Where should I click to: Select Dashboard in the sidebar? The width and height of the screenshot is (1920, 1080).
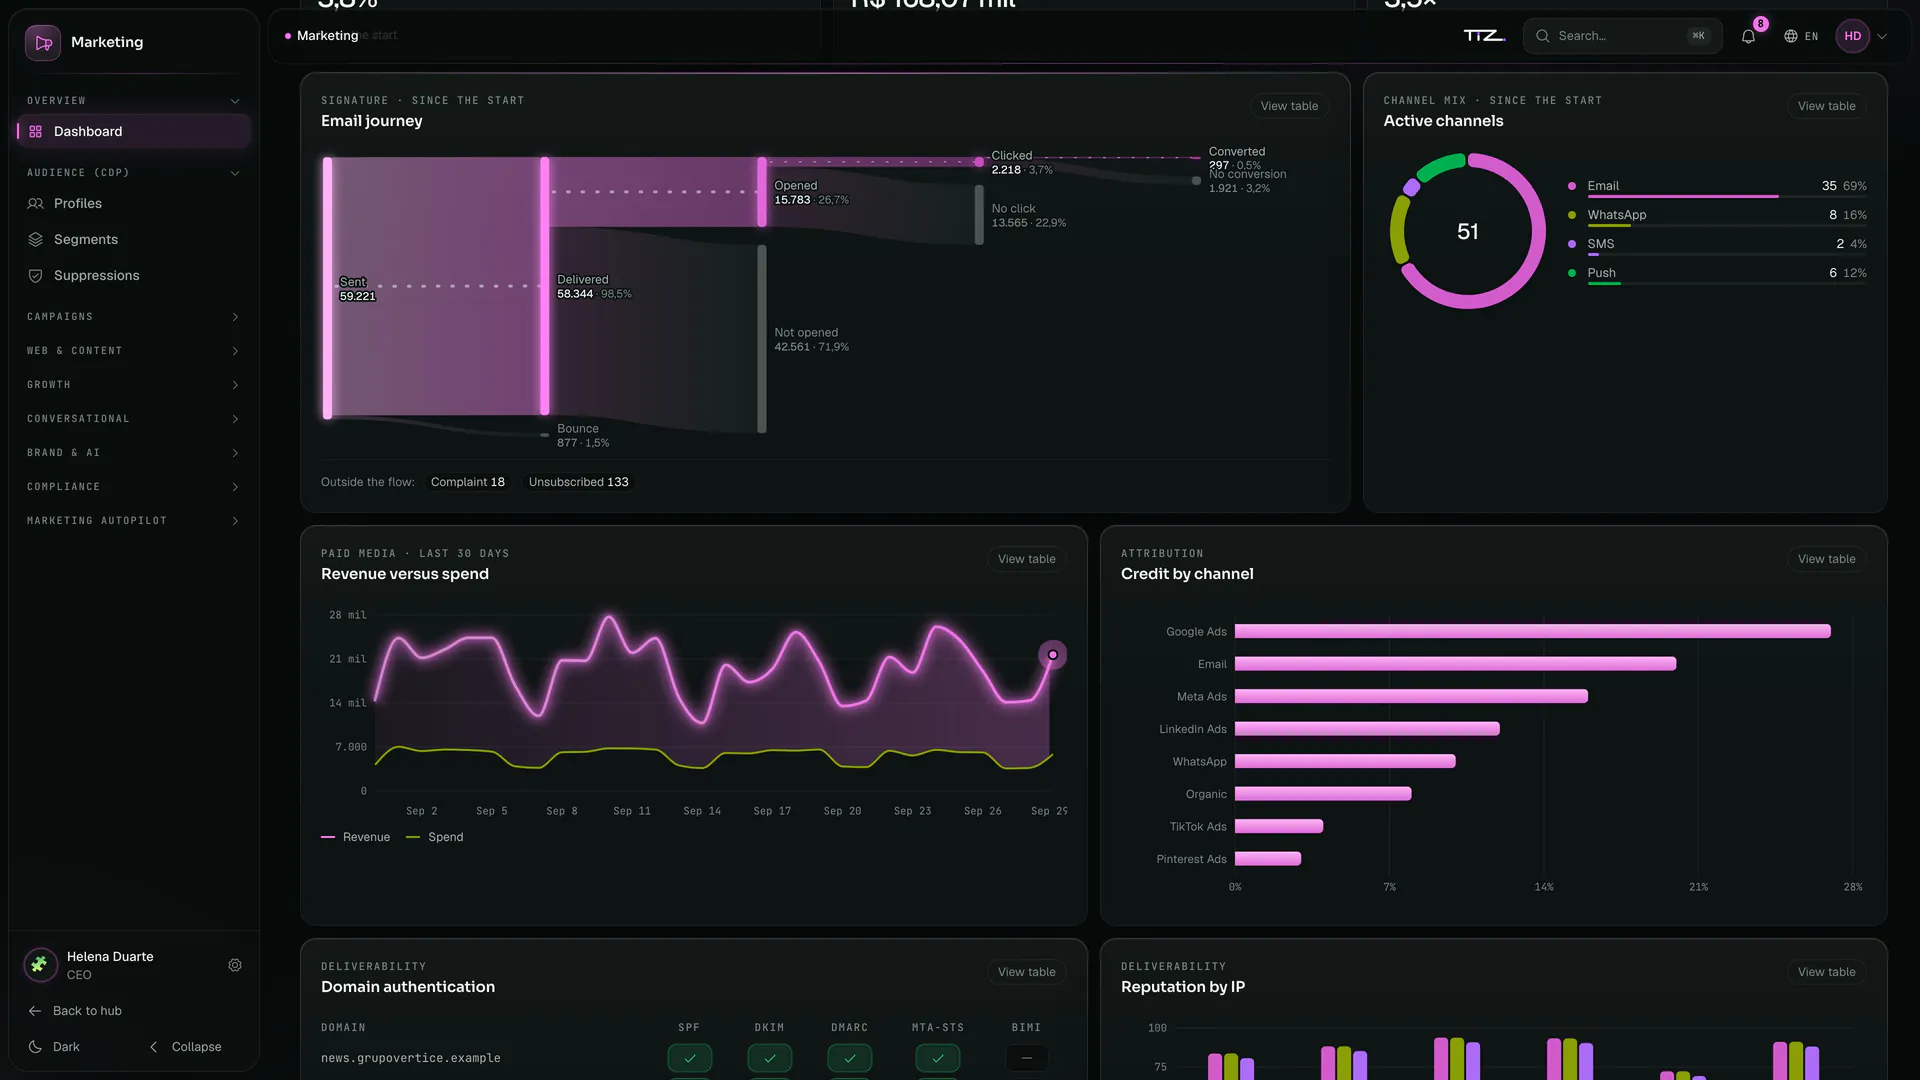(x=134, y=132)
